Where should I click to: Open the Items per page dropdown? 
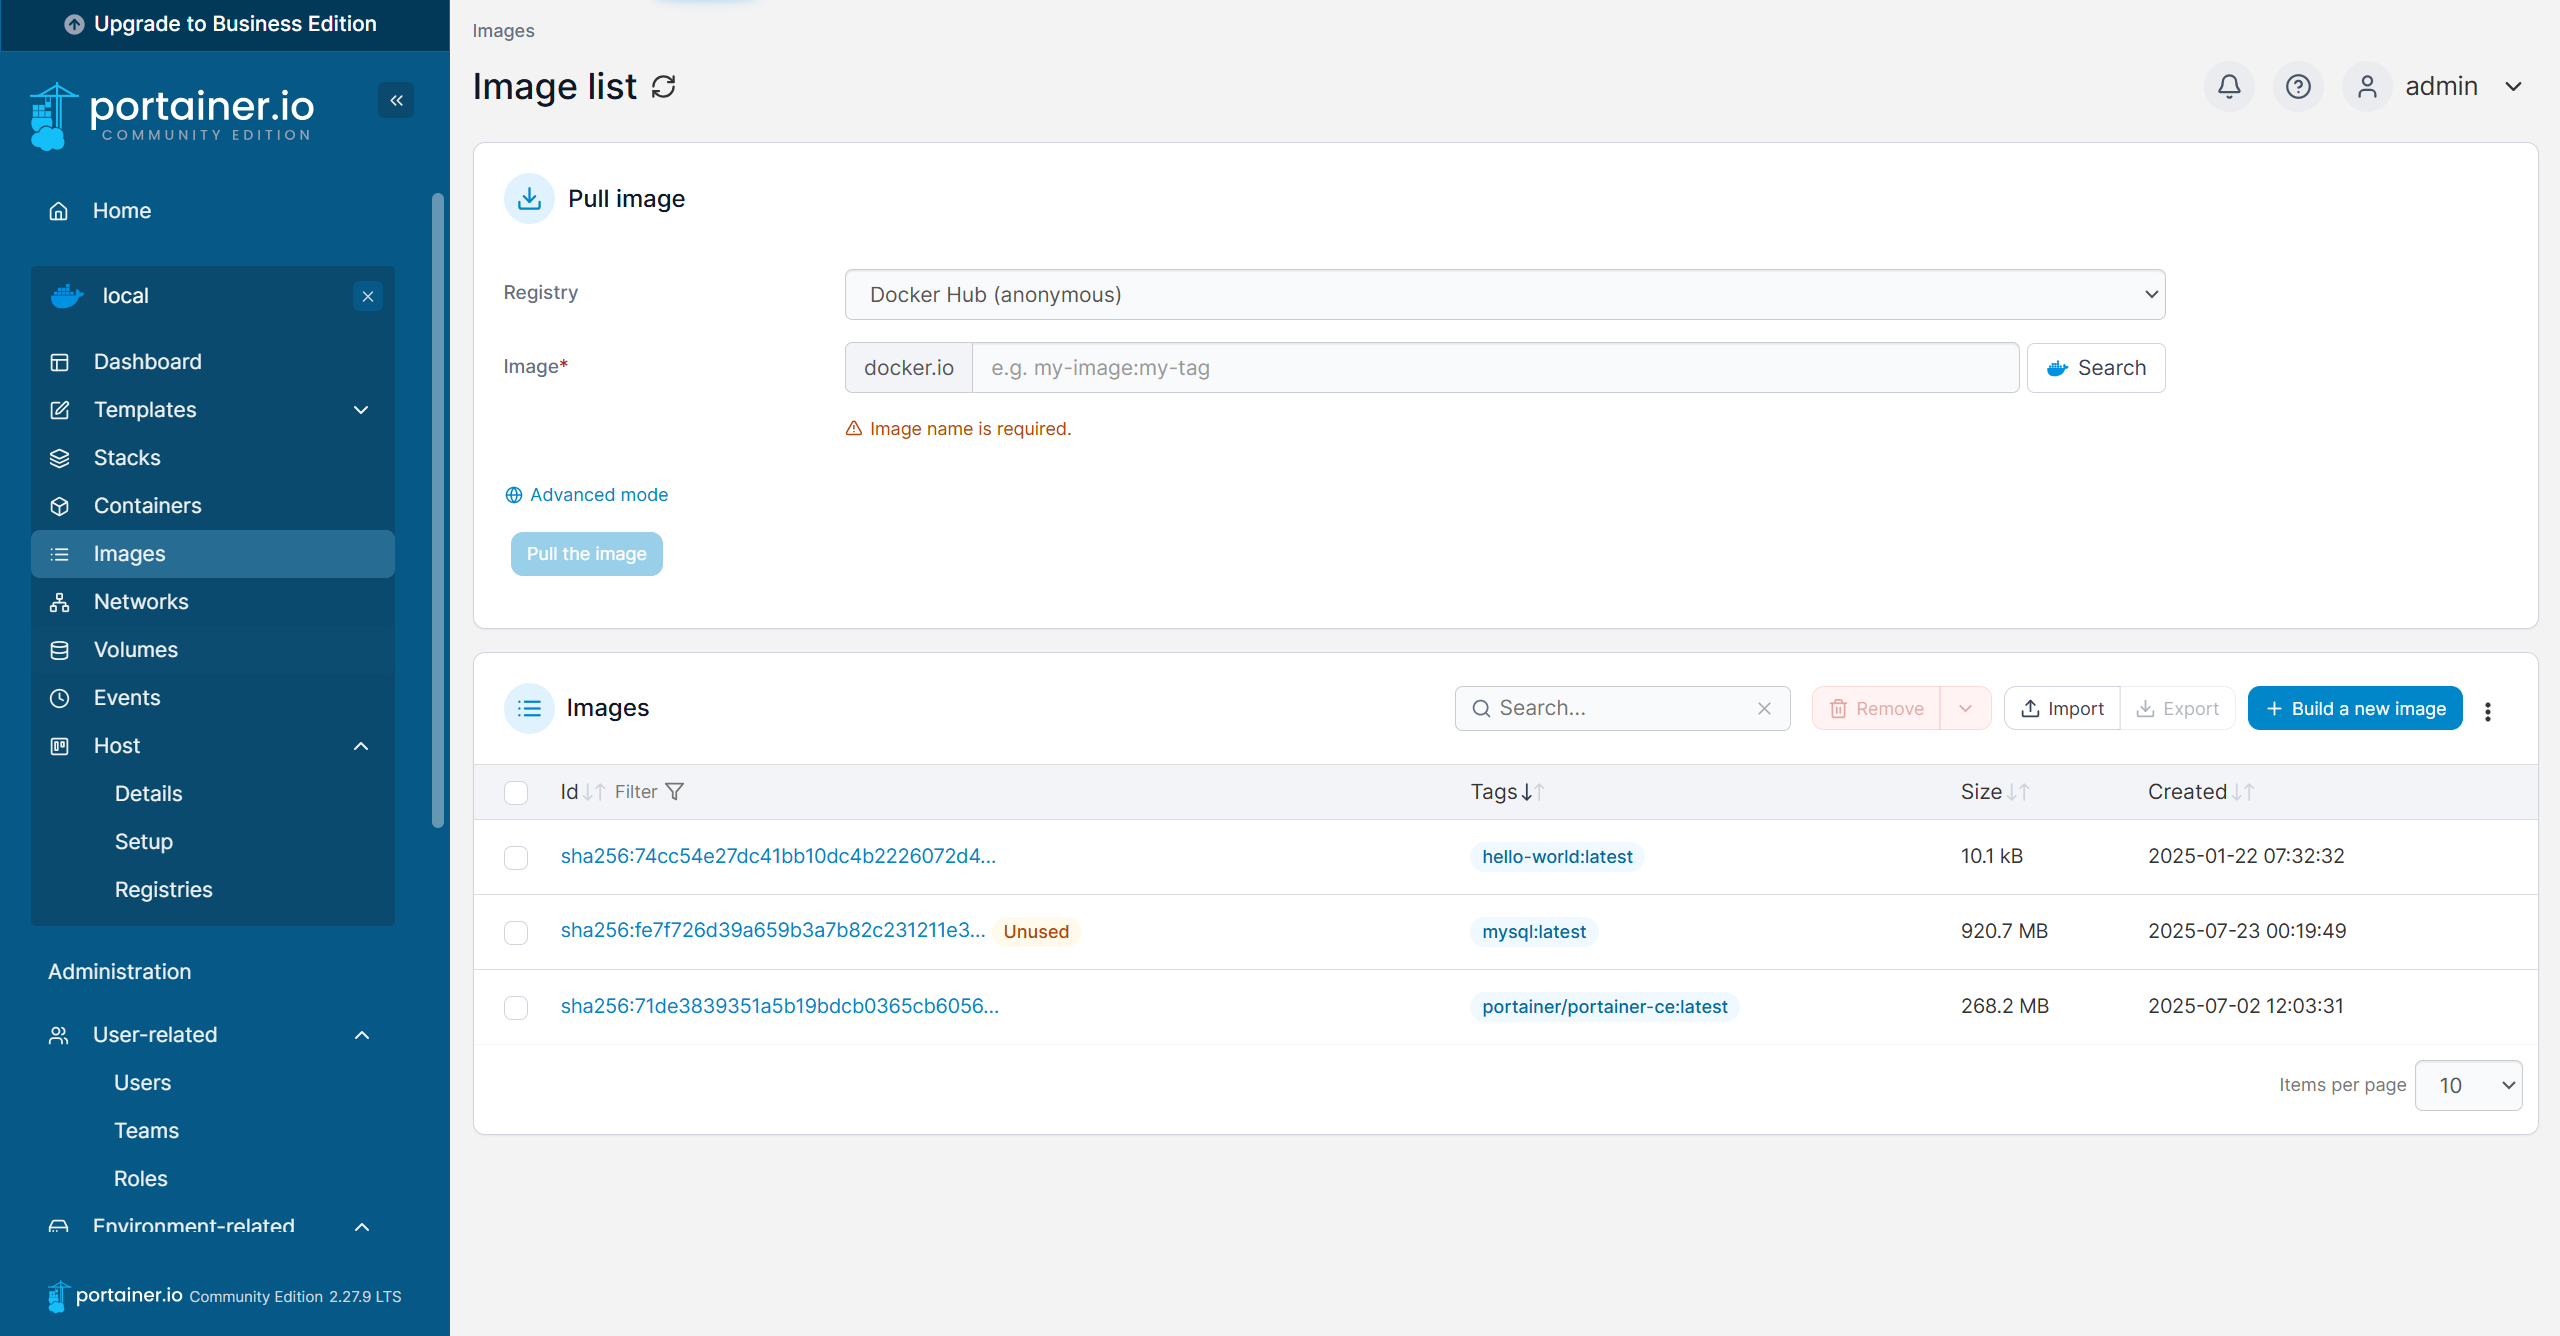(x=2468, y=1085)
